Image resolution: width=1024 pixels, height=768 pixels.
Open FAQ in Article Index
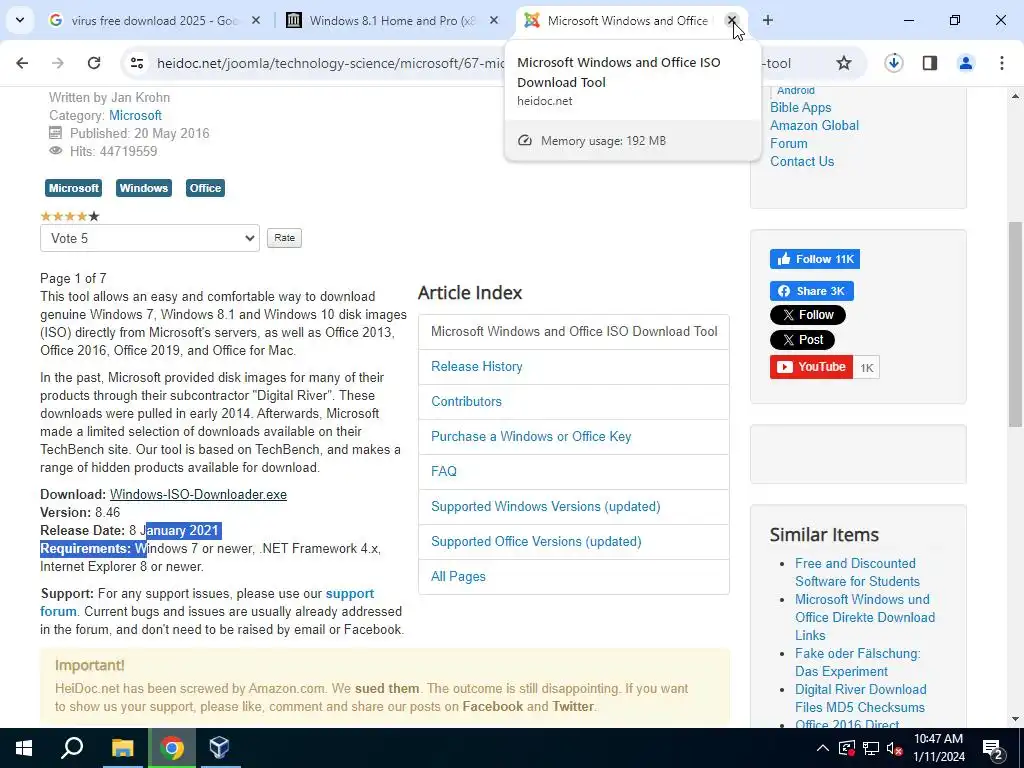pos(443,472)
